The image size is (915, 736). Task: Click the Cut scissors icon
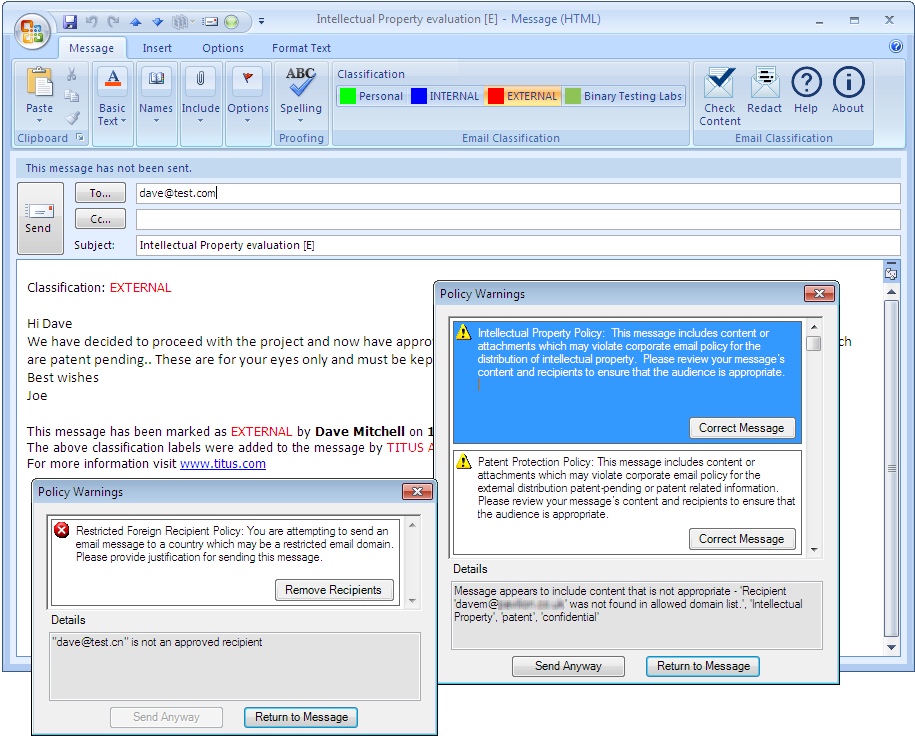point(72,74)
